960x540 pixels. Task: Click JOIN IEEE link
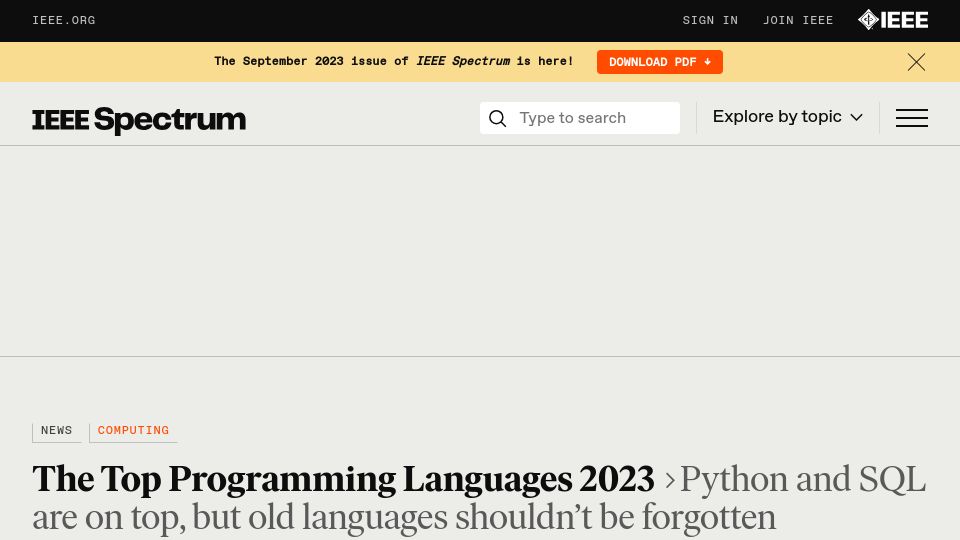click(x=798, y=20)
